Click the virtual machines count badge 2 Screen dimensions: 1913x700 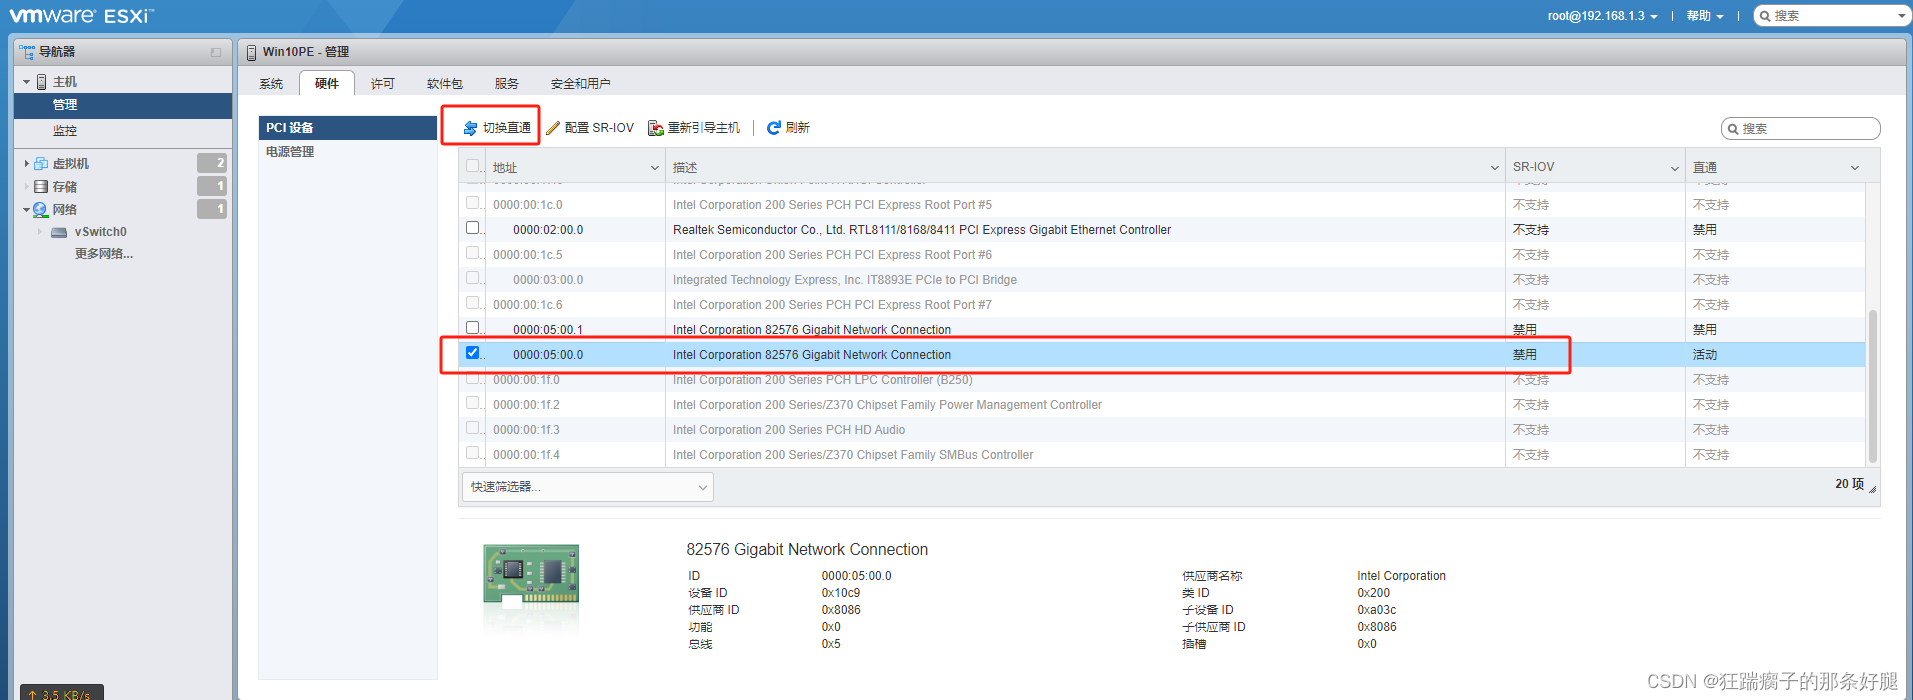[x=212, y=163]
